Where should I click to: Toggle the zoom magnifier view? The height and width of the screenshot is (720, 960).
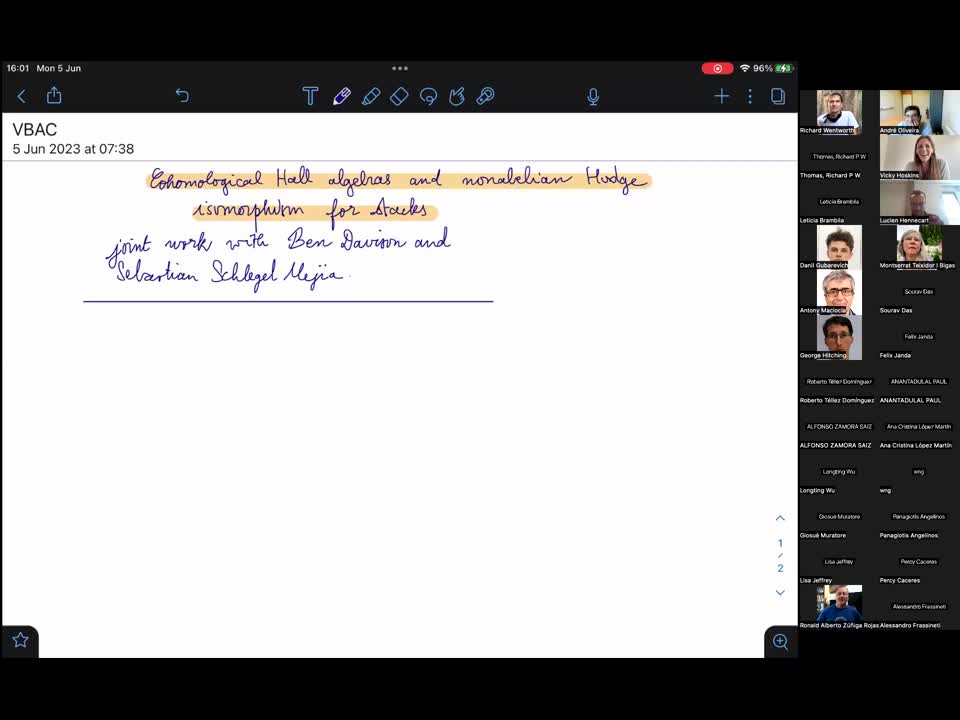tap(780, 641)
